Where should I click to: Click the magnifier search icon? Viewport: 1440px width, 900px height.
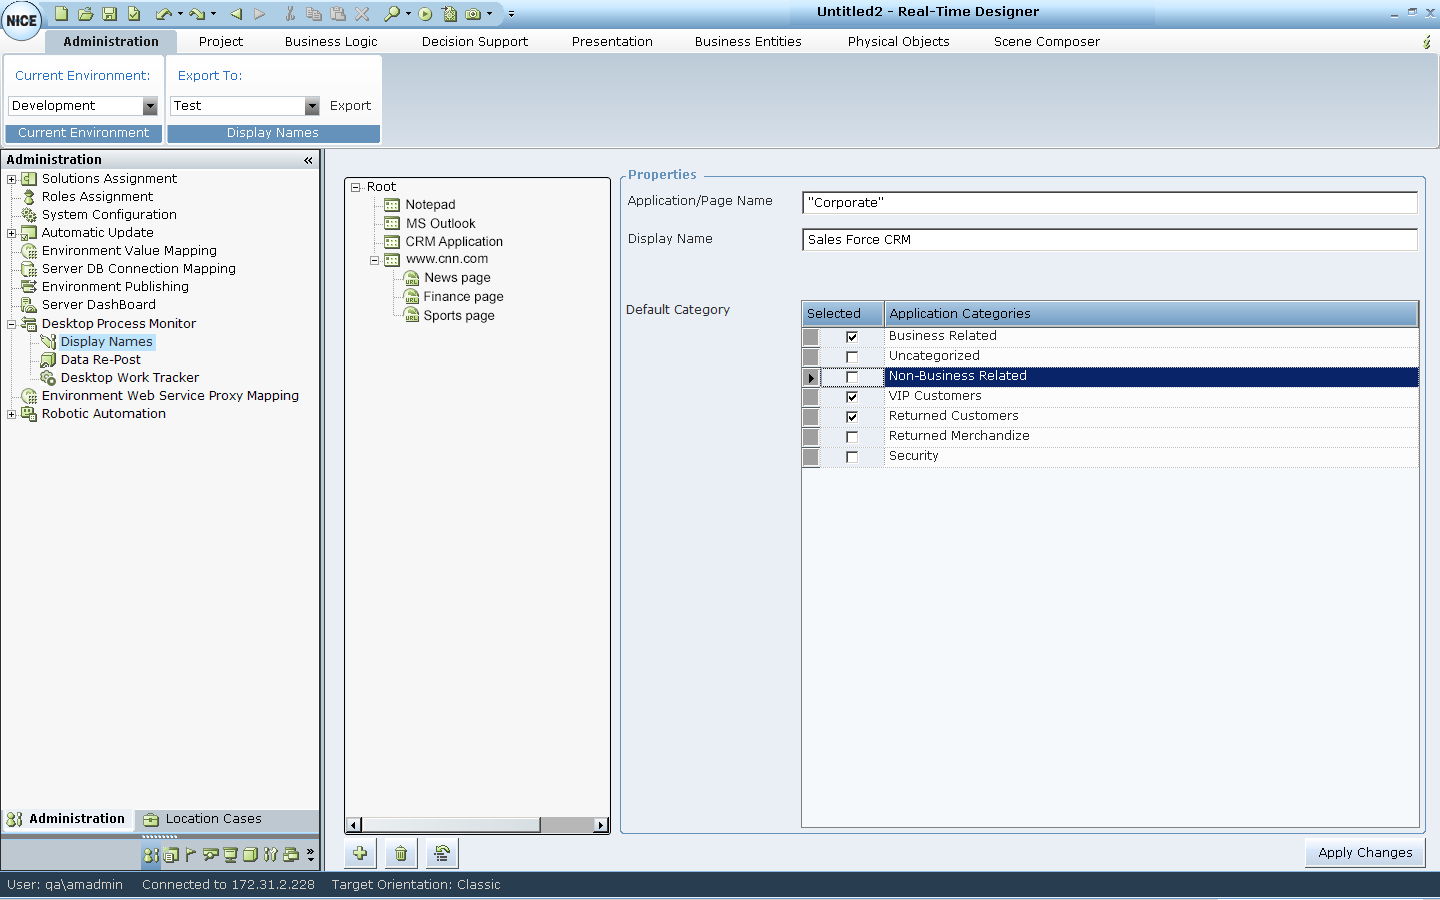tap(391, 14)
